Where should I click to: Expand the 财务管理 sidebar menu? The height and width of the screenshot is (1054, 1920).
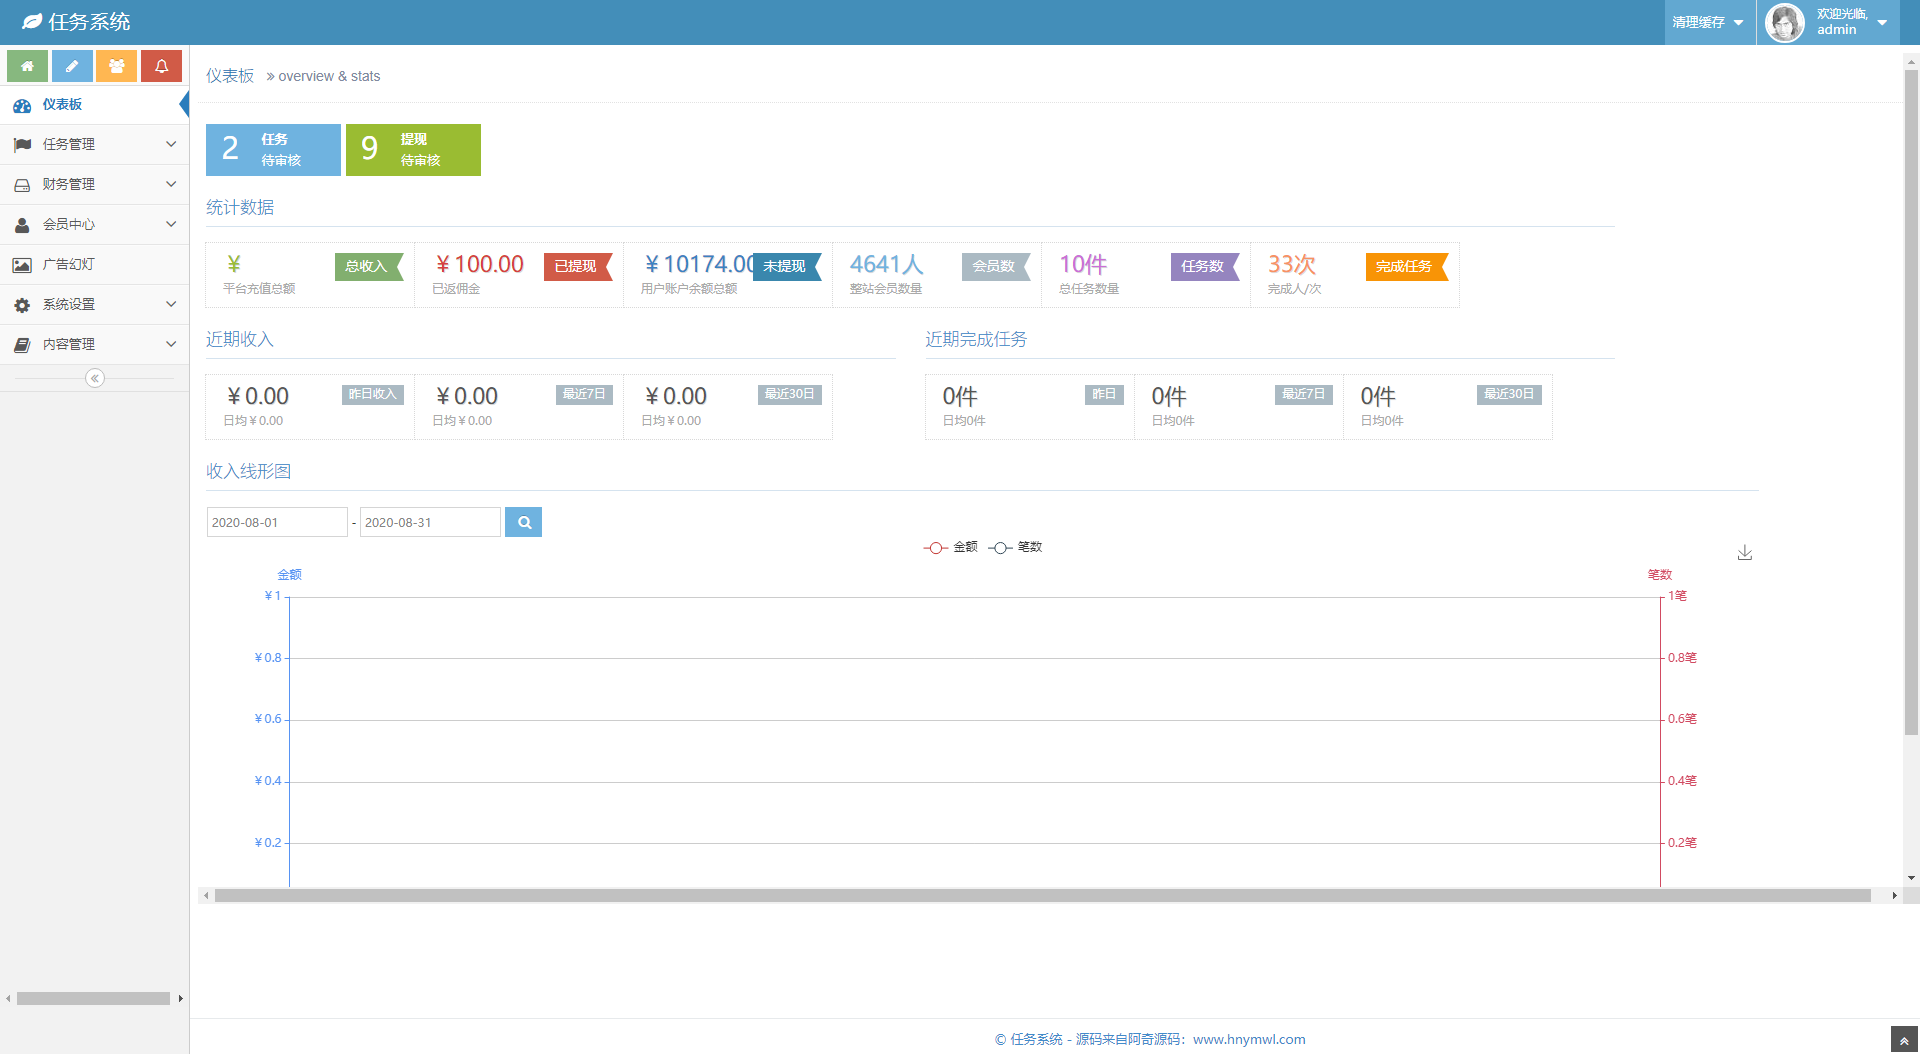pyautogui.click(x=94, y=184)
